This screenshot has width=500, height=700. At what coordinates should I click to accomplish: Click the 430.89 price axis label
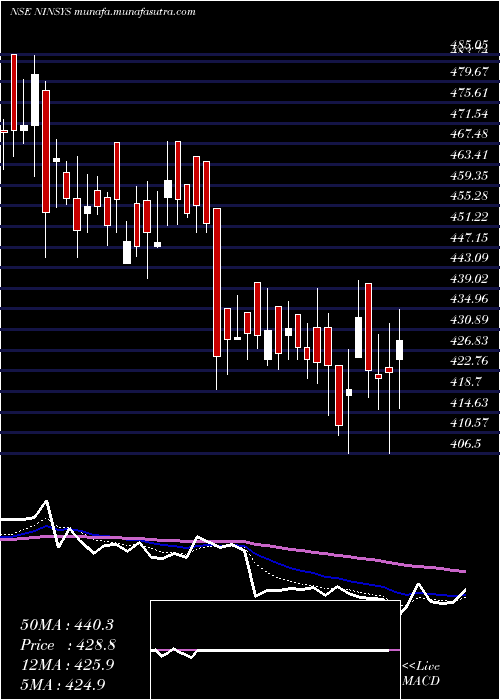coord(468,320)
